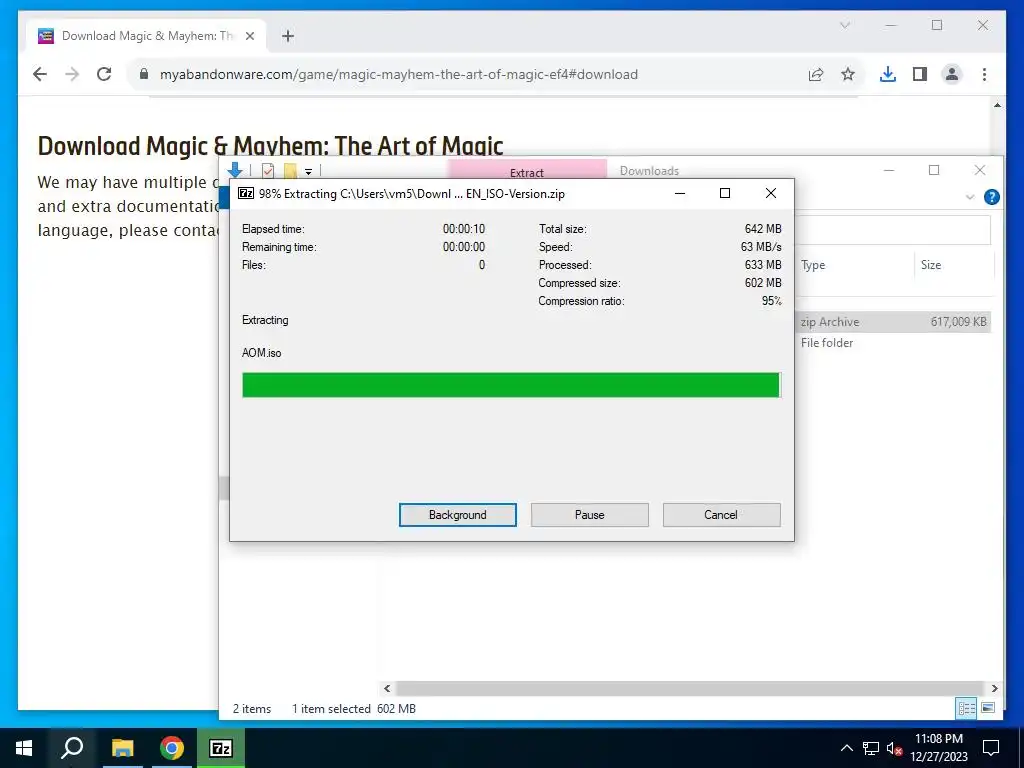The width and height of the screenshot is (1024, 768).
Task: Click the 617,009 KB size value
Action: pos(958,321)
